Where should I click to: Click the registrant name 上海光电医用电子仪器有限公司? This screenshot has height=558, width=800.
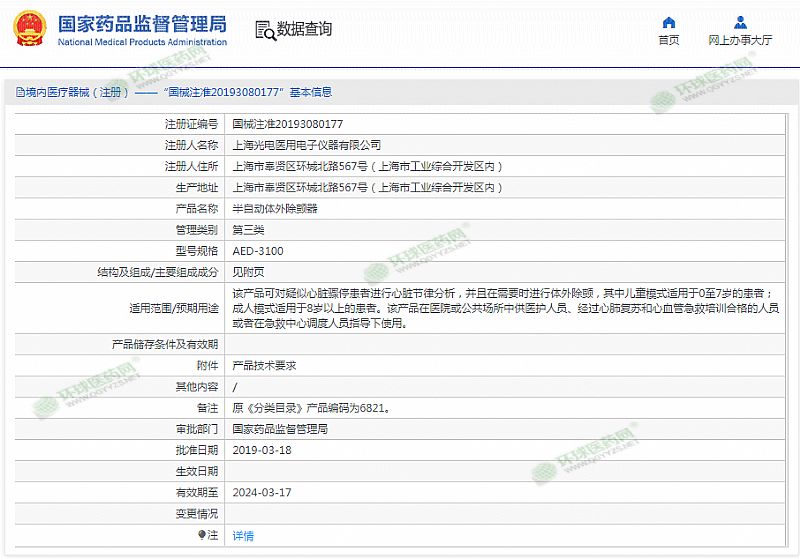pyautogui.click(x=306, y=145)
